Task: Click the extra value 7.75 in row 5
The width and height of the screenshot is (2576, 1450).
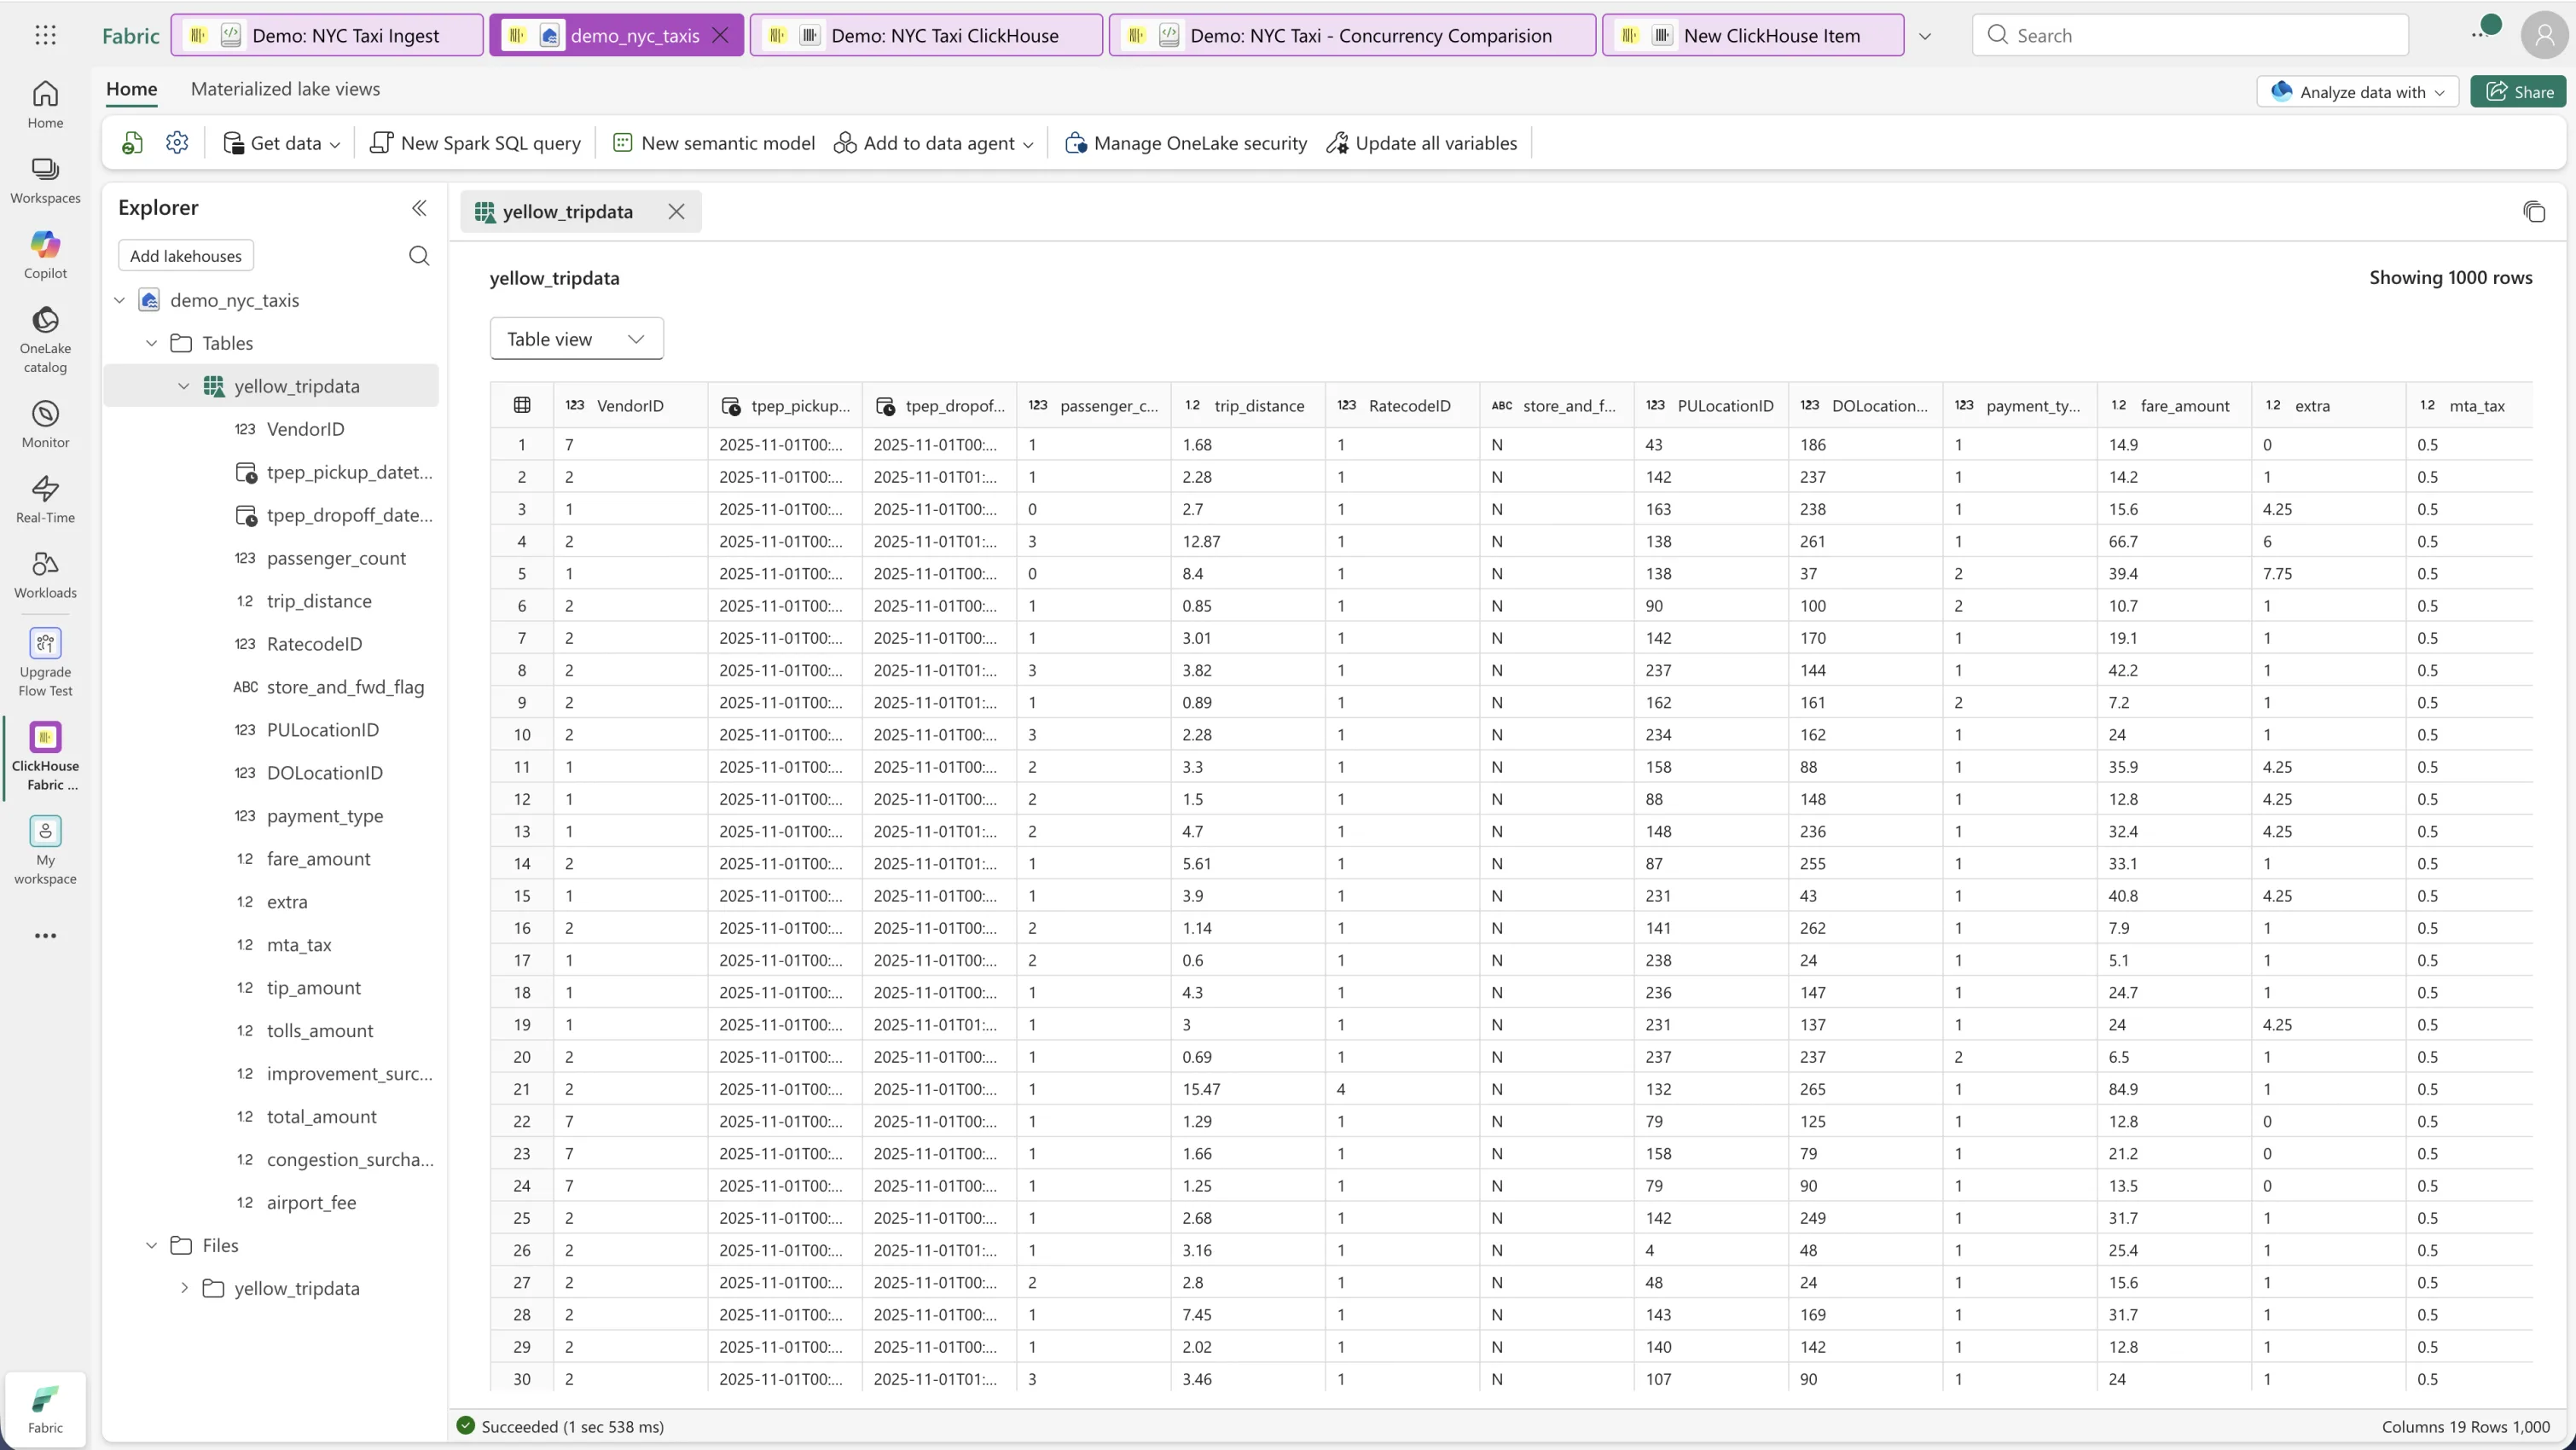Action: point(2277,574)
